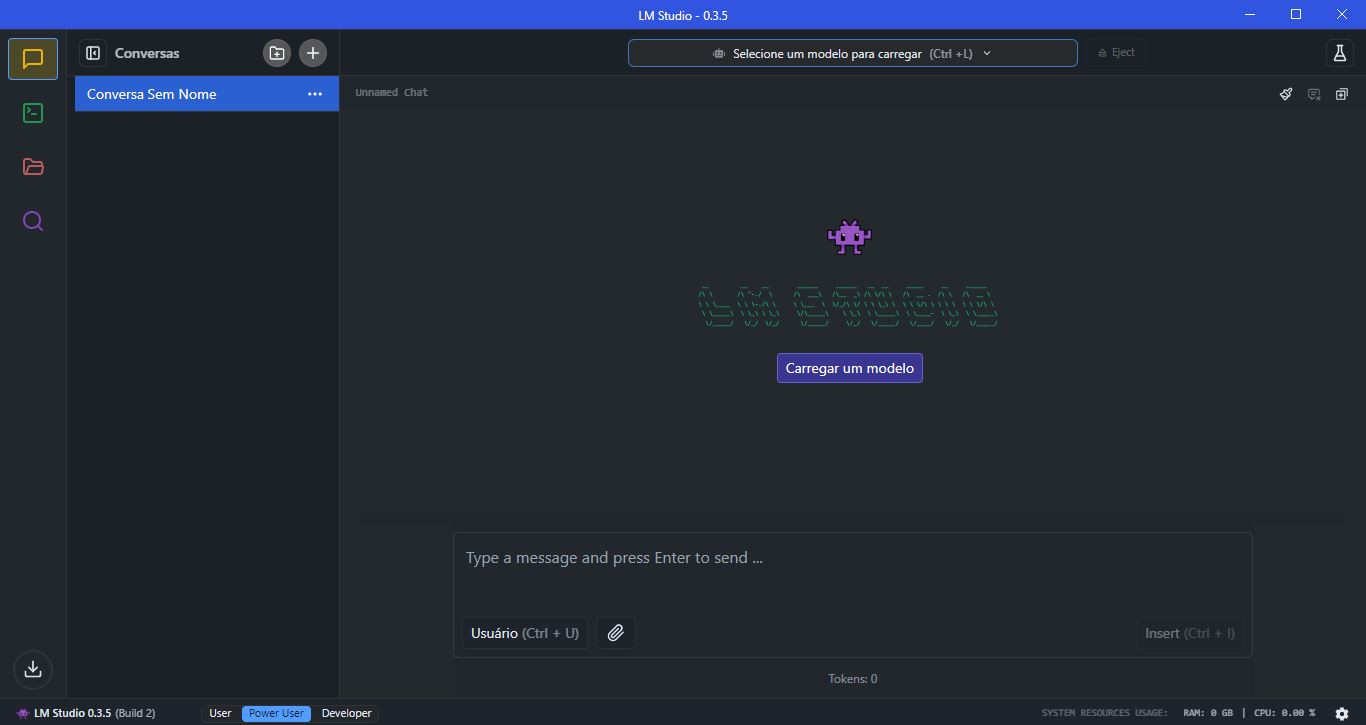Click the LM Studio 0.3.5 version label
Viewport: 1366px width, 725px height.
point(86,713)
